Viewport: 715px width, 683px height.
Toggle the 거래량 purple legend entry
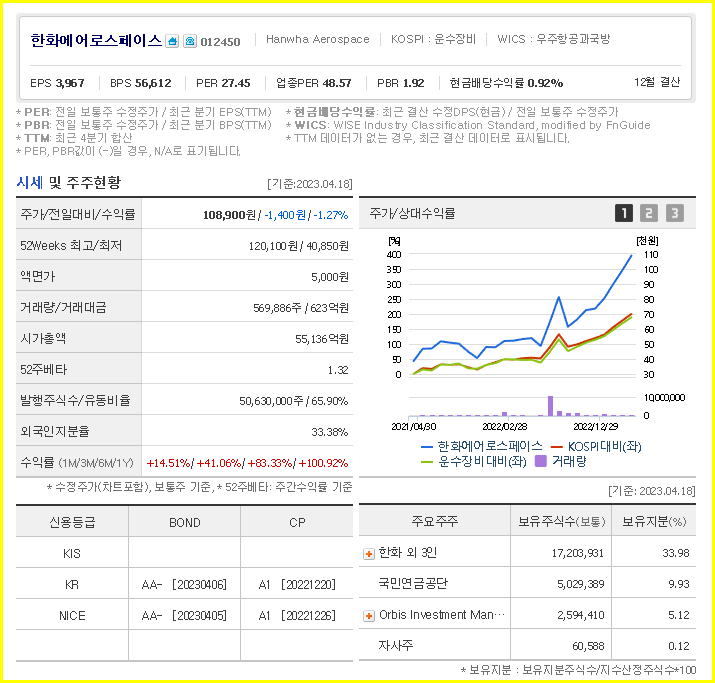click(x=560, y=461)
